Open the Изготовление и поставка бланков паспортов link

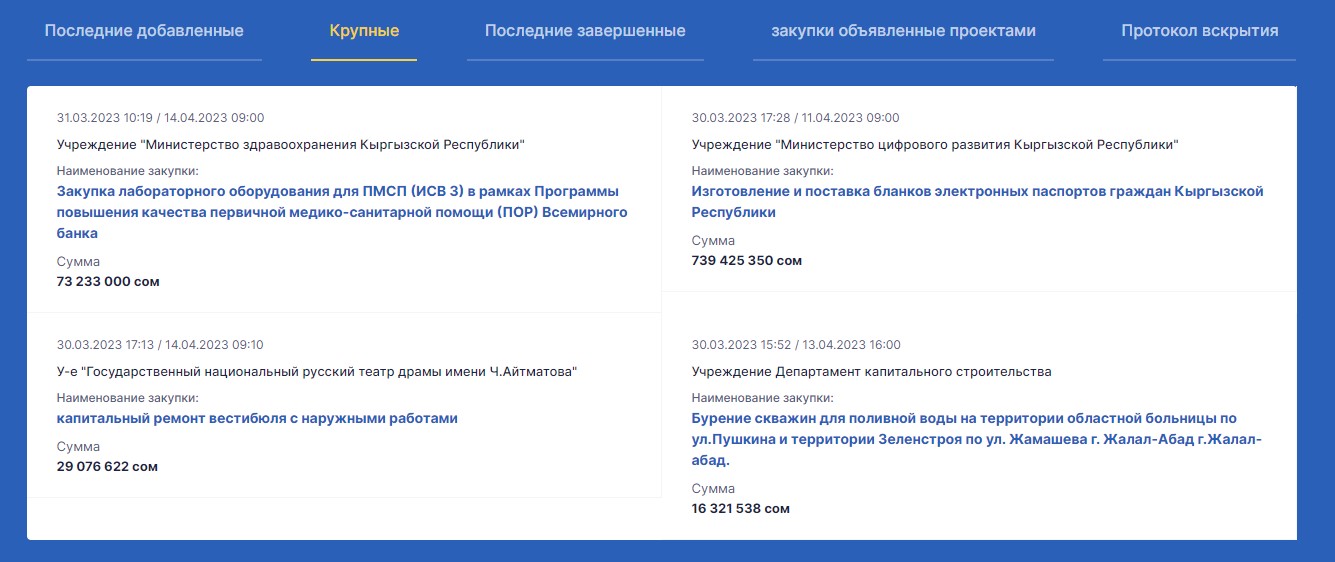coord(978,201)
